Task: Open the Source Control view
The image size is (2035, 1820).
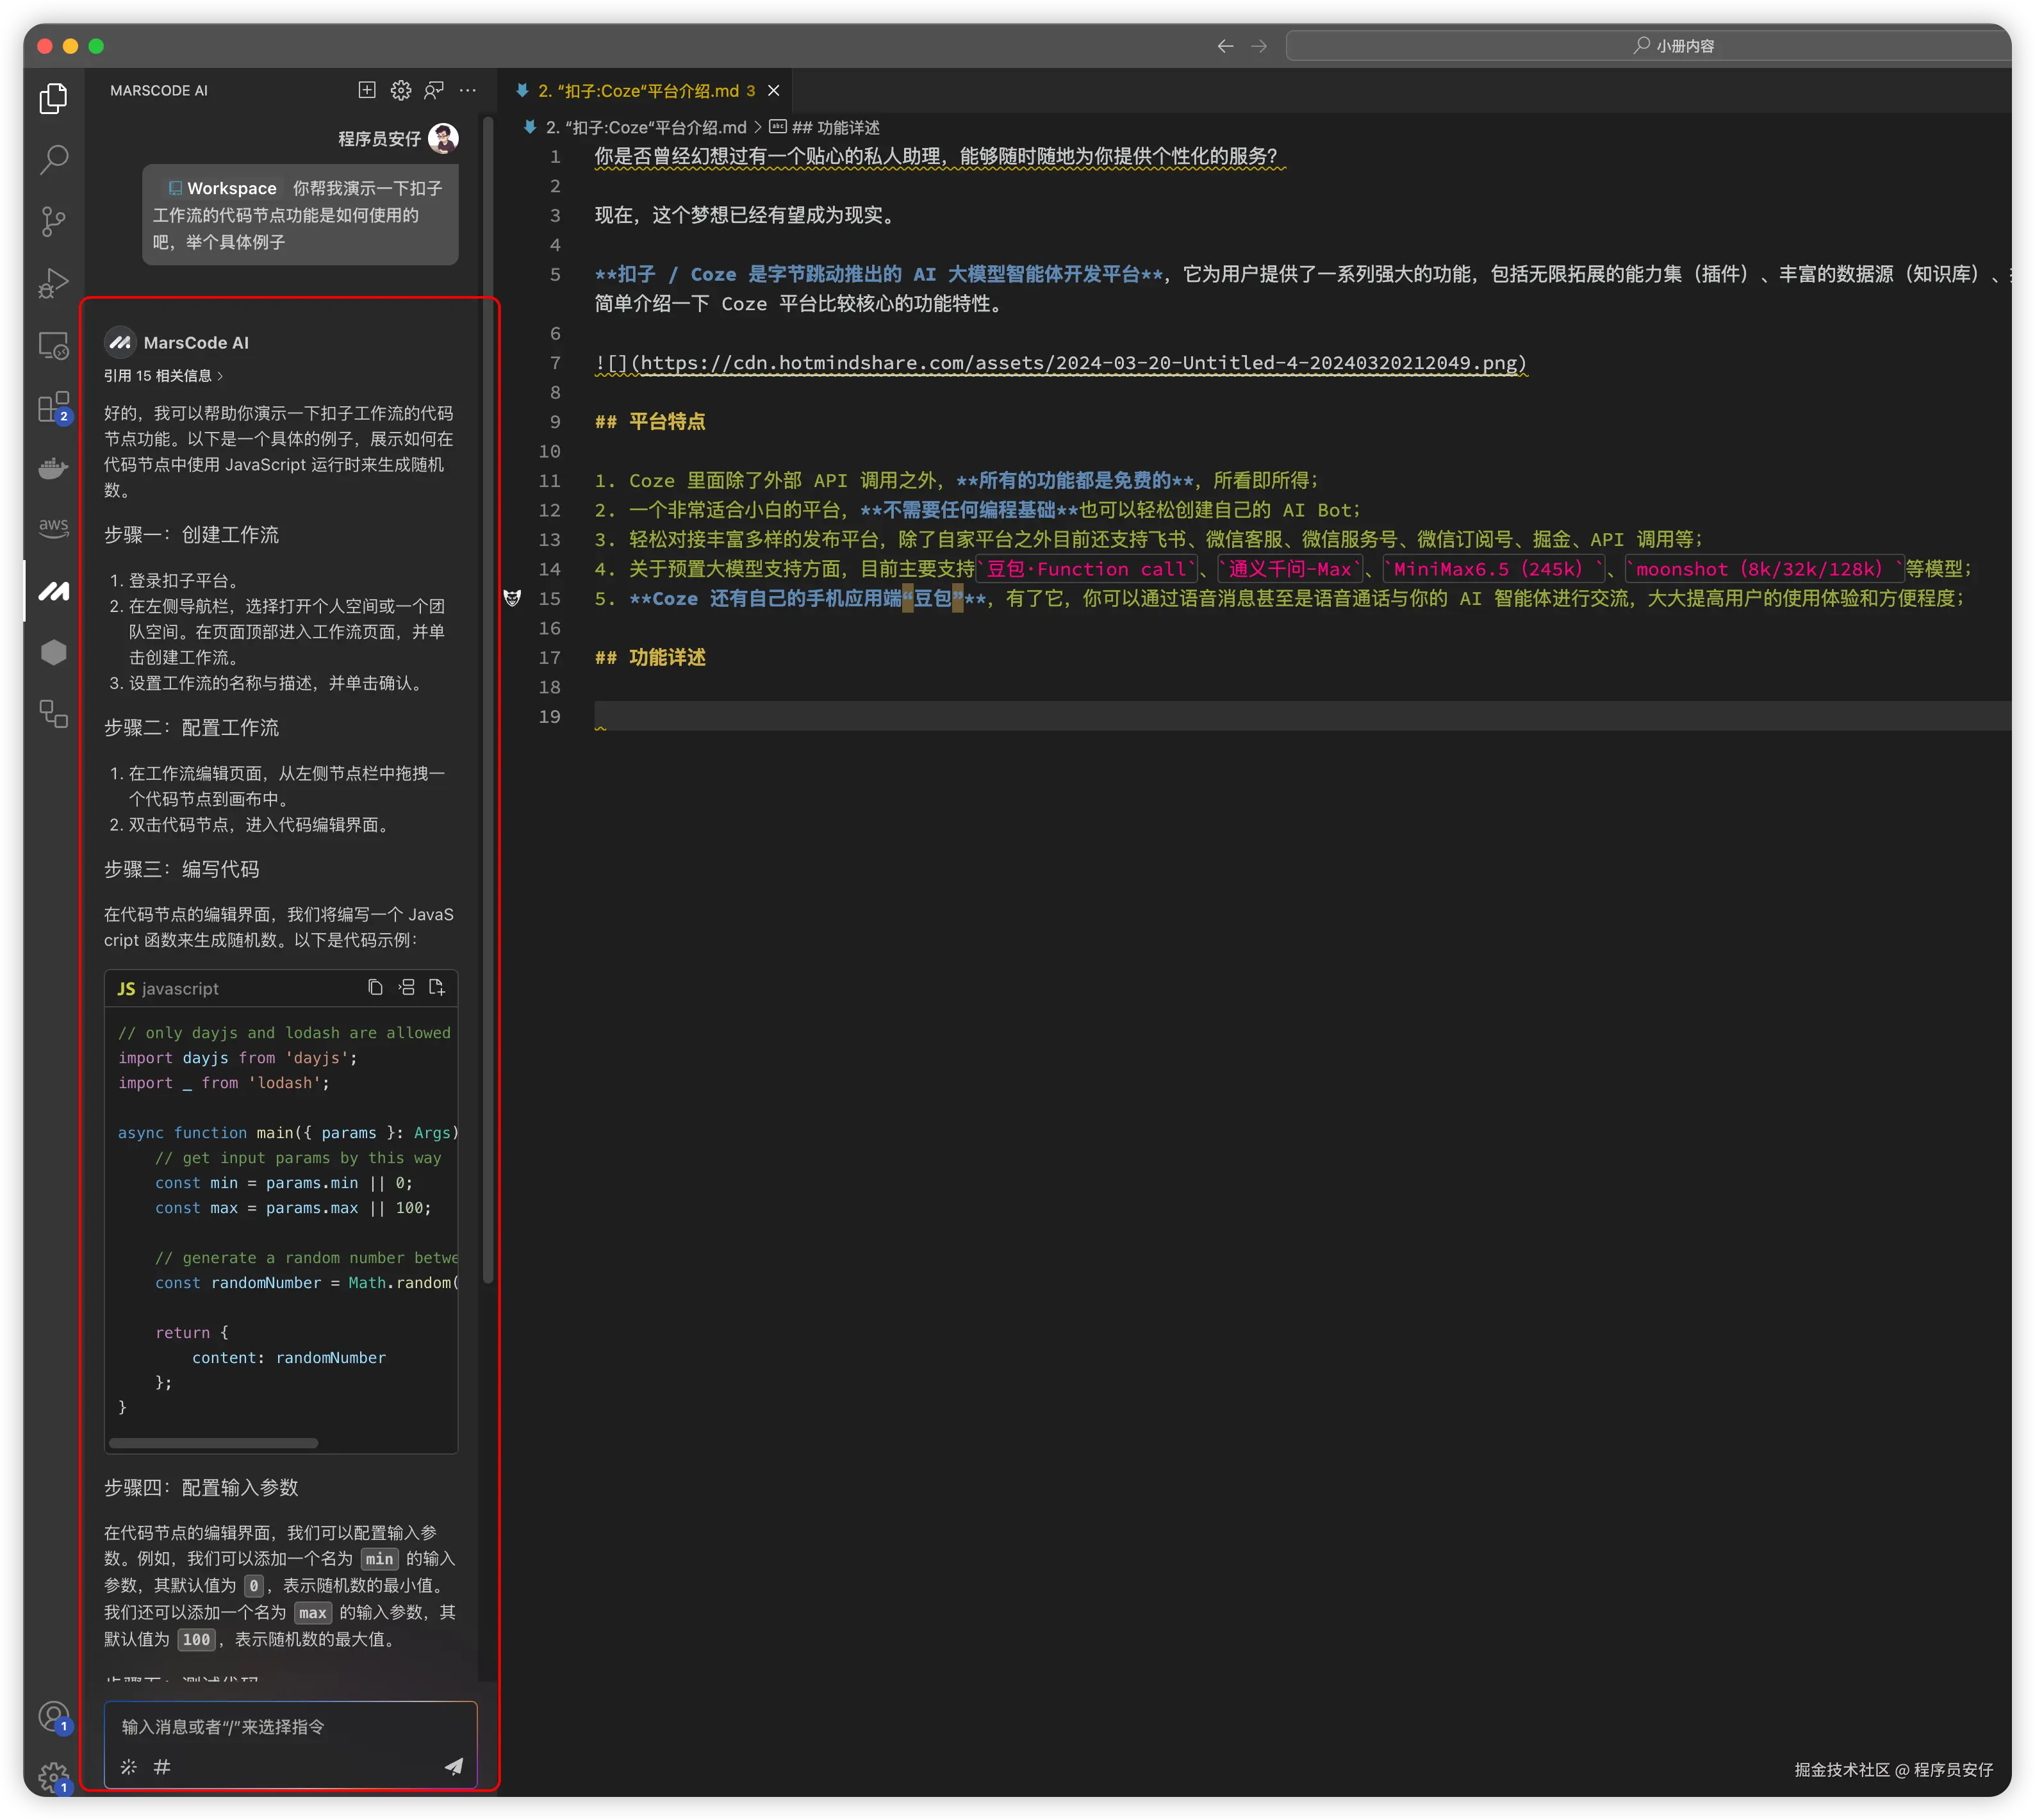Action: 53,221
